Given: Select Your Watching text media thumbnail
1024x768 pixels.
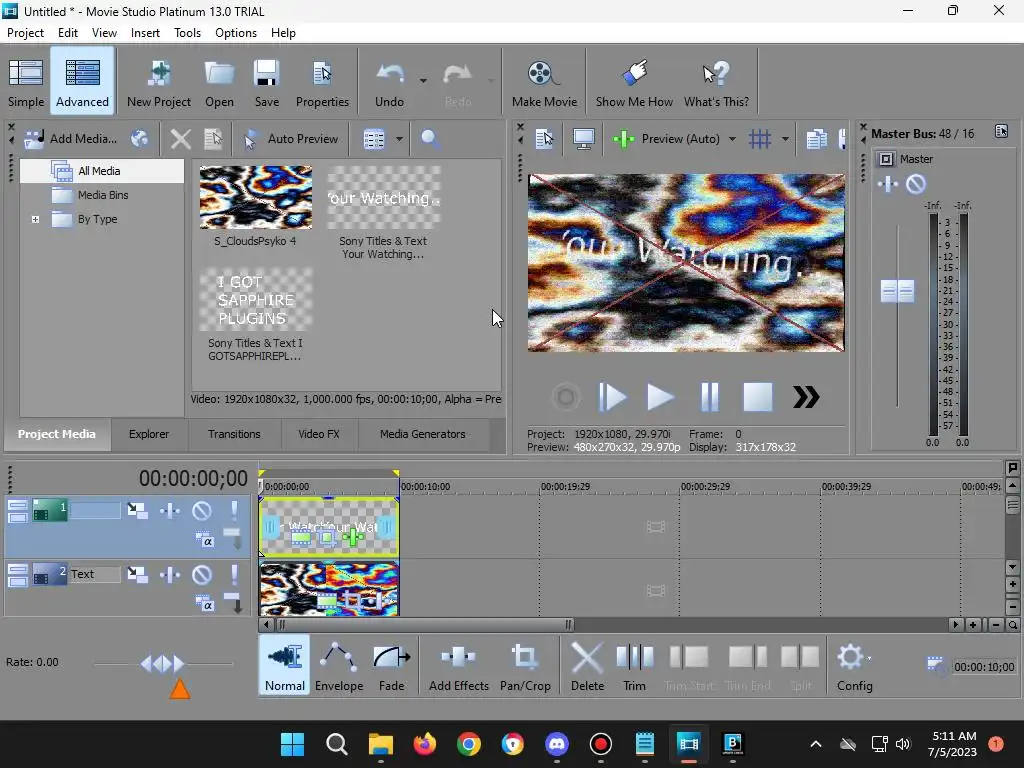Looking at the screenshot, I should 383,197.
